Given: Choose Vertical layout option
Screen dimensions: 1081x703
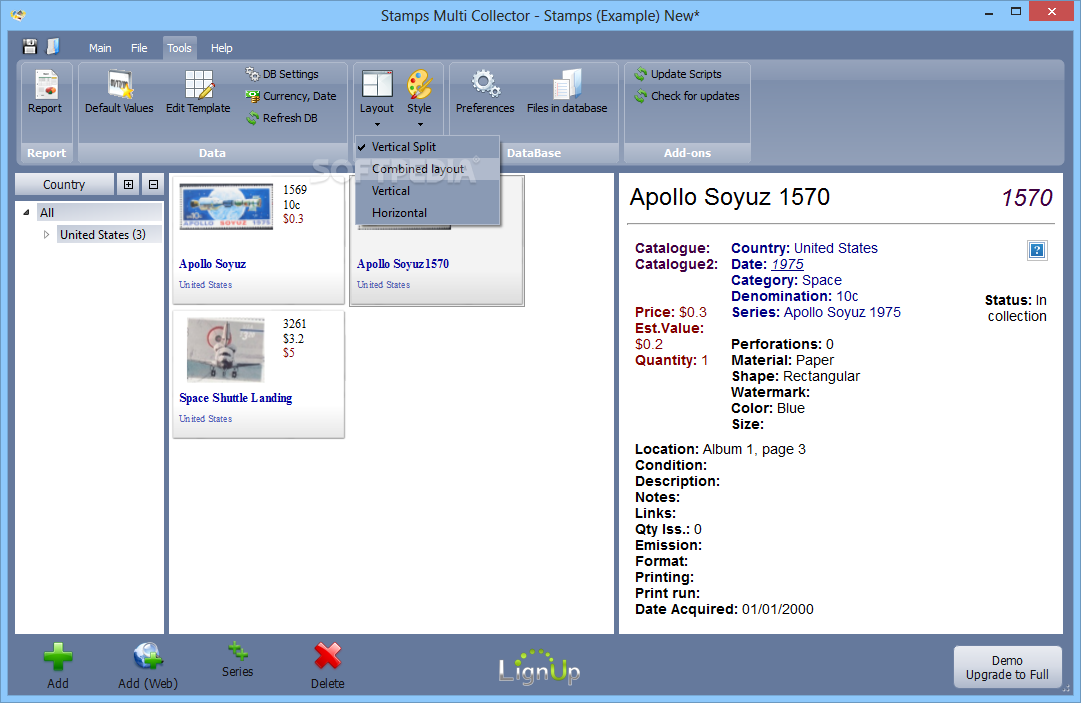Looking at the screenshot, I should click(x=427, y=191).
